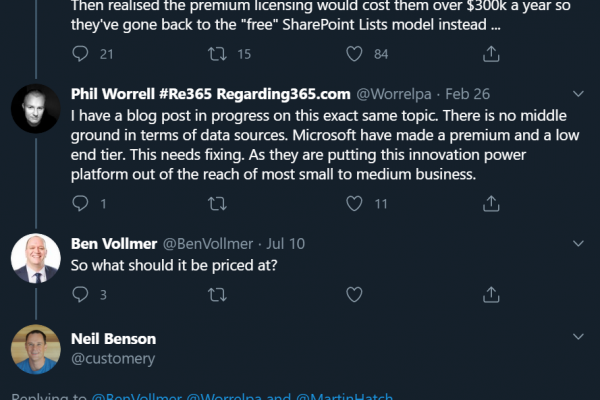Viewport: 600px width, 400px height.
Task: Share Phil Worrell's tweet
Action: [491, 203]
